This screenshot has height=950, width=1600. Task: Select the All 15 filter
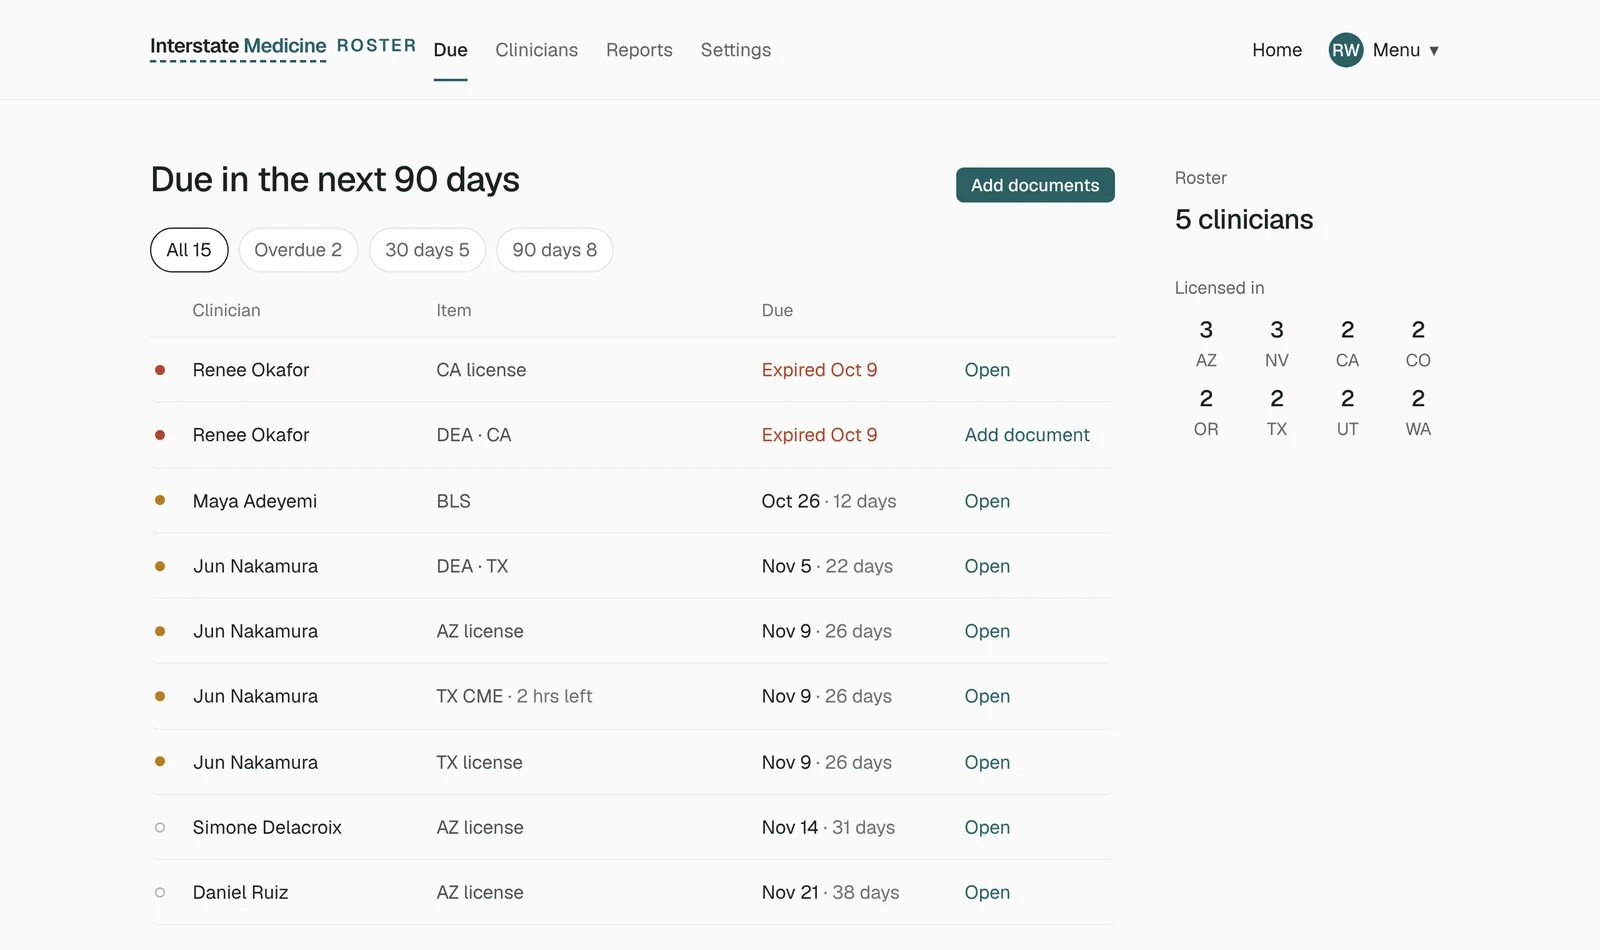click(x=189, y=250)
